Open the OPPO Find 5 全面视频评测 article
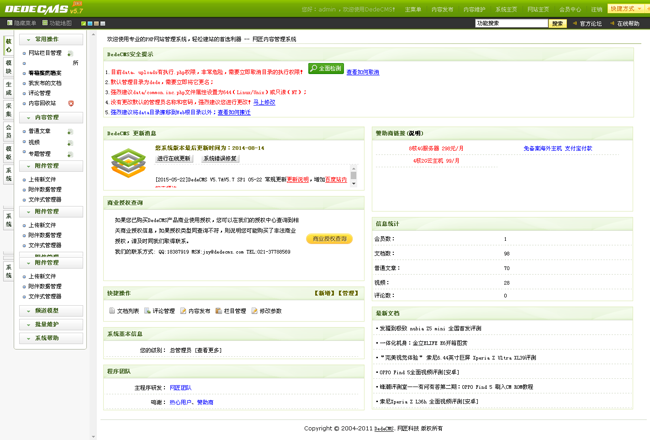The width and height of the screenshot is (650, 440). click(419, 372)
